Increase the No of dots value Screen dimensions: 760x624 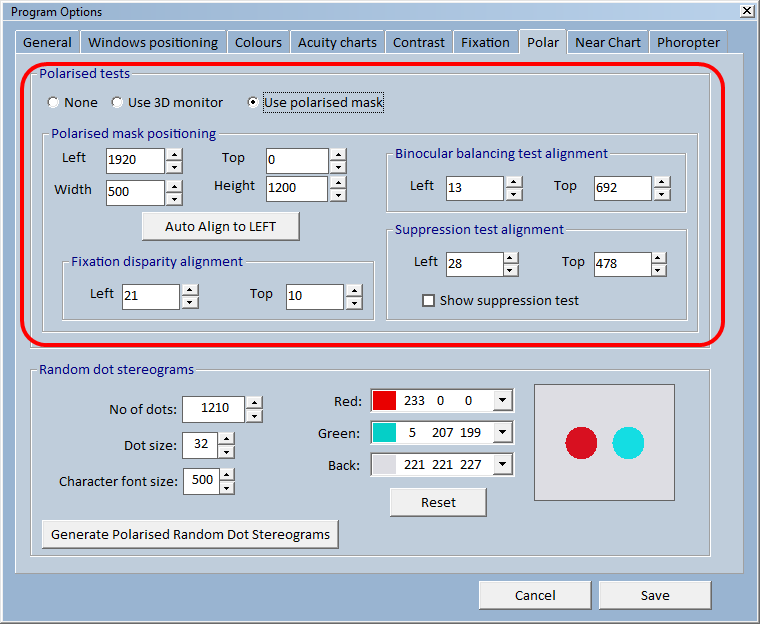[254, 403]
